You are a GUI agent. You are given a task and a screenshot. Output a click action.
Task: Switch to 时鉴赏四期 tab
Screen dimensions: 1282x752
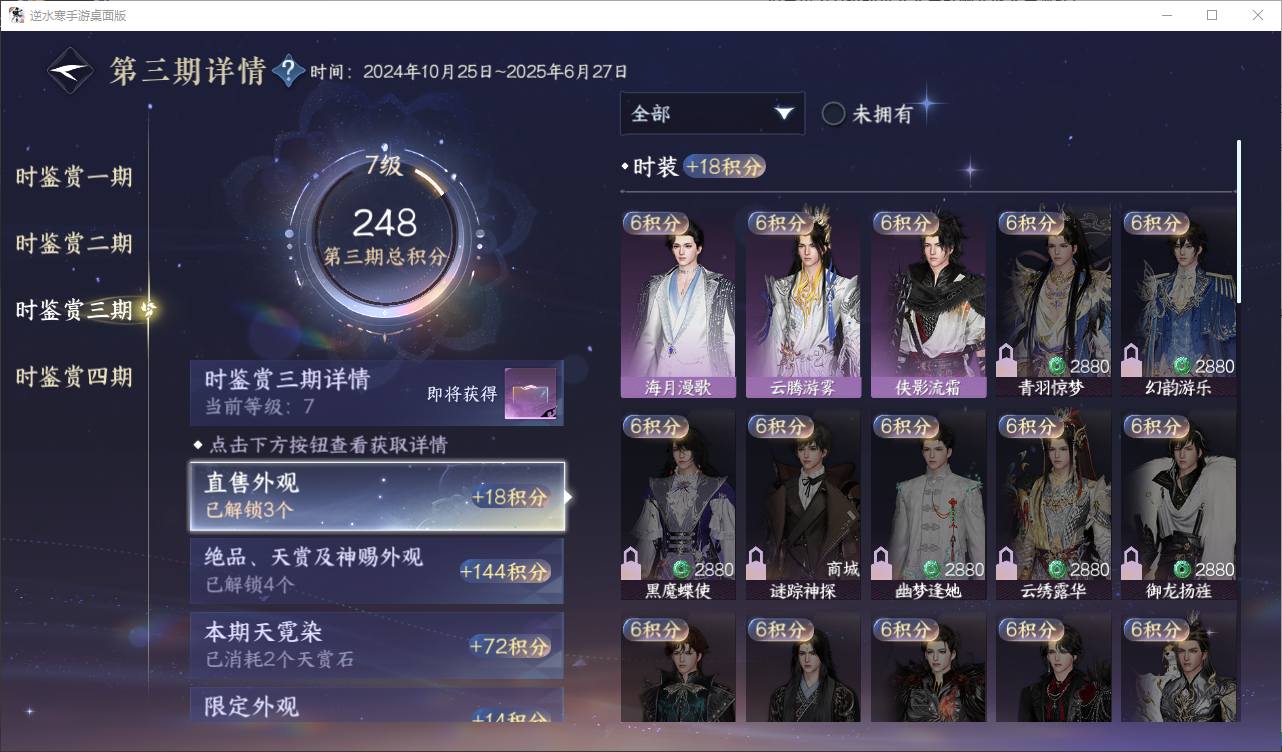tap(74, 377)
